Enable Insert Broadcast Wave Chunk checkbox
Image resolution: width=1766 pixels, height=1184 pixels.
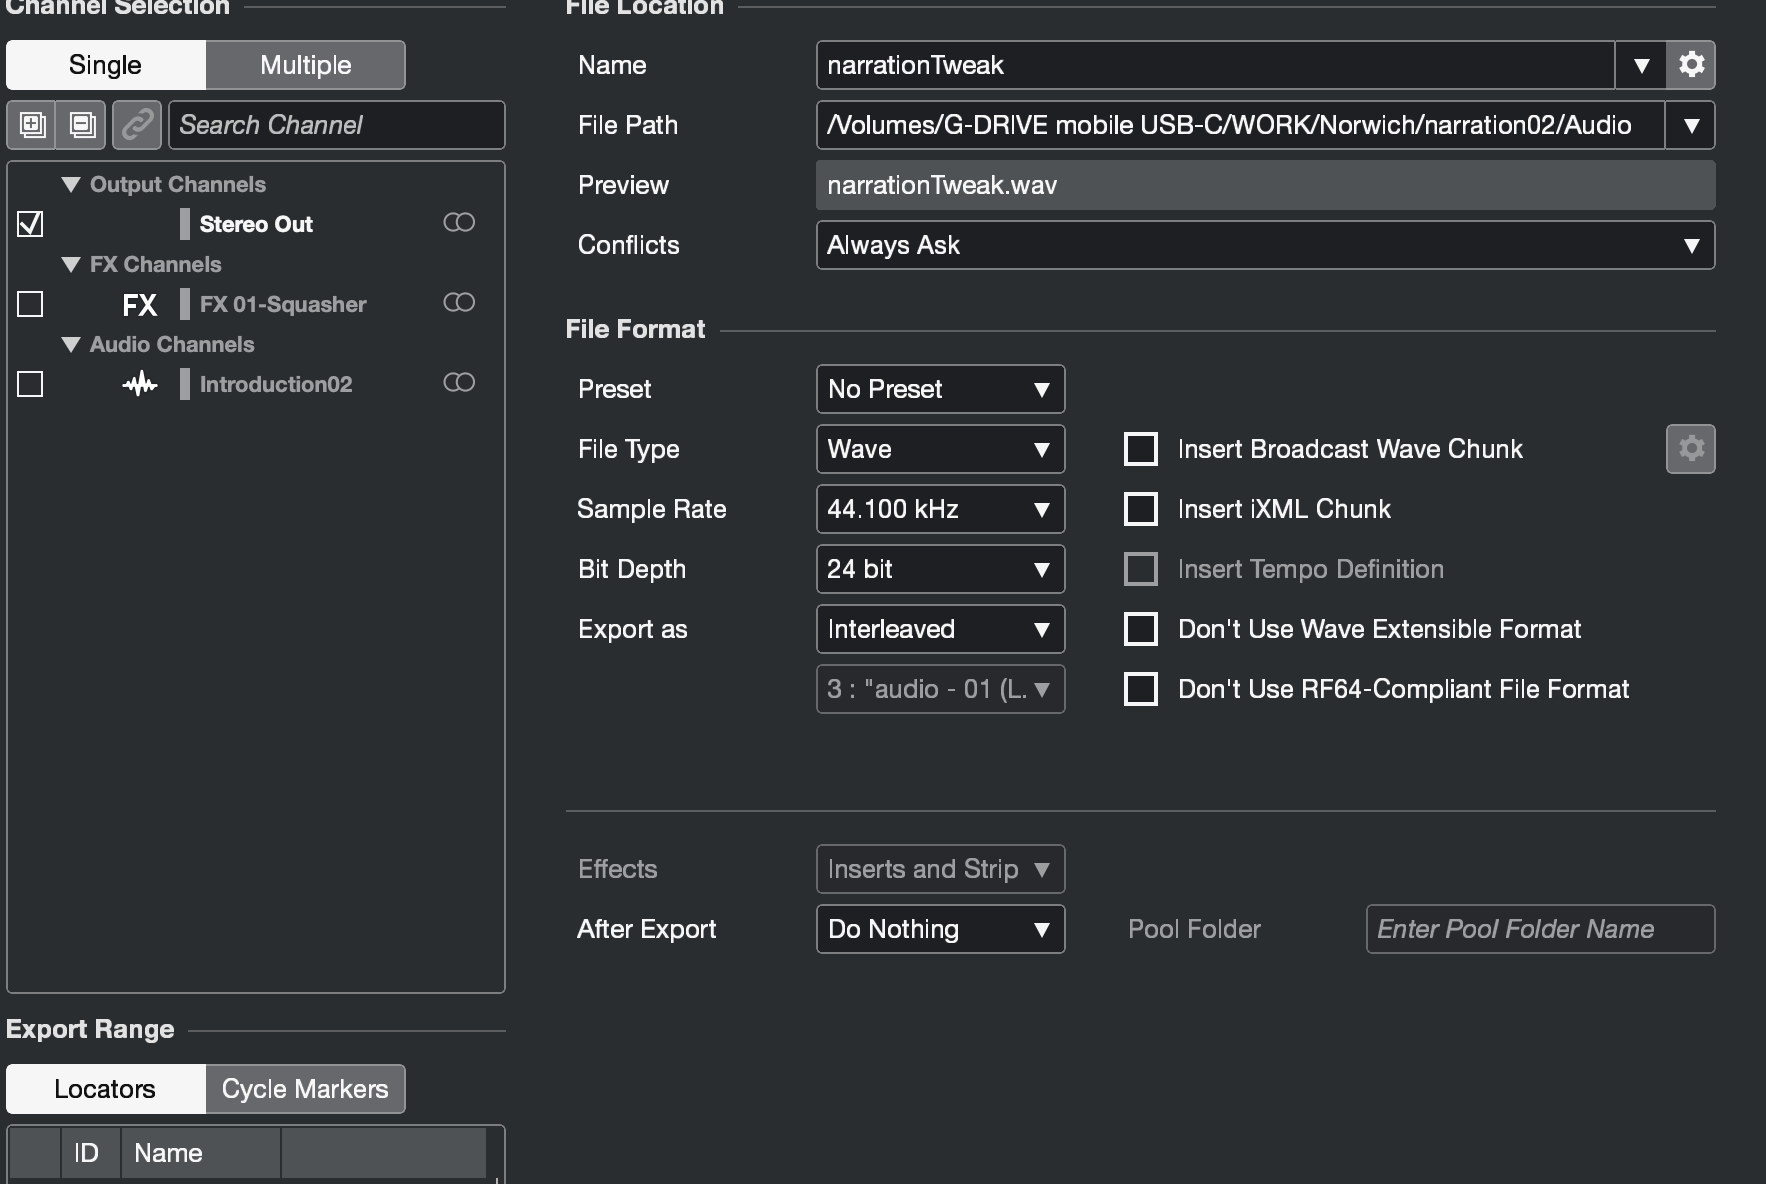tap(1141, 449)
